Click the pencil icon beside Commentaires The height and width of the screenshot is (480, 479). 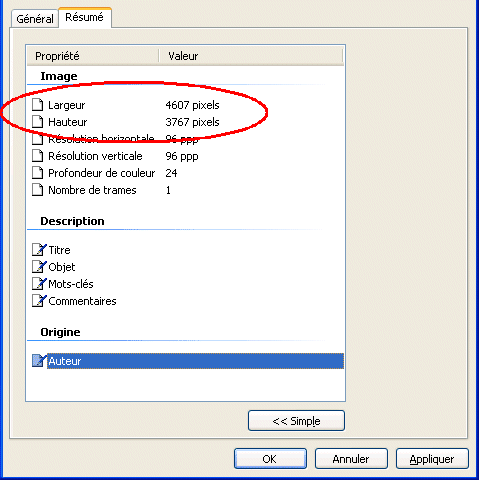(39, 301)
